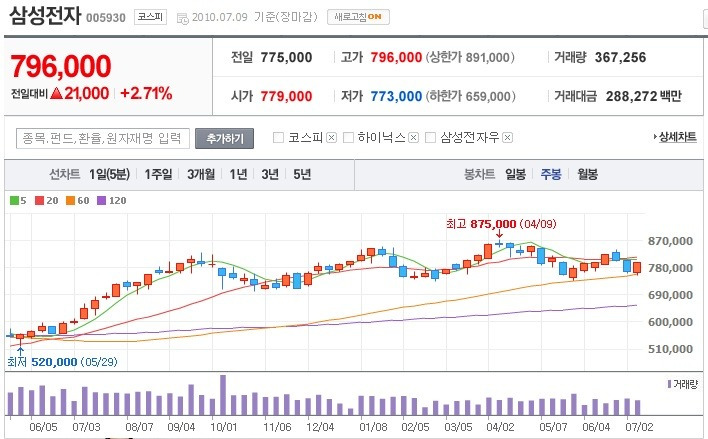Remove 삼성전자우 using its x icon
Screen dimensions: 708x439
pyautogui.click(x=508, y=137)
